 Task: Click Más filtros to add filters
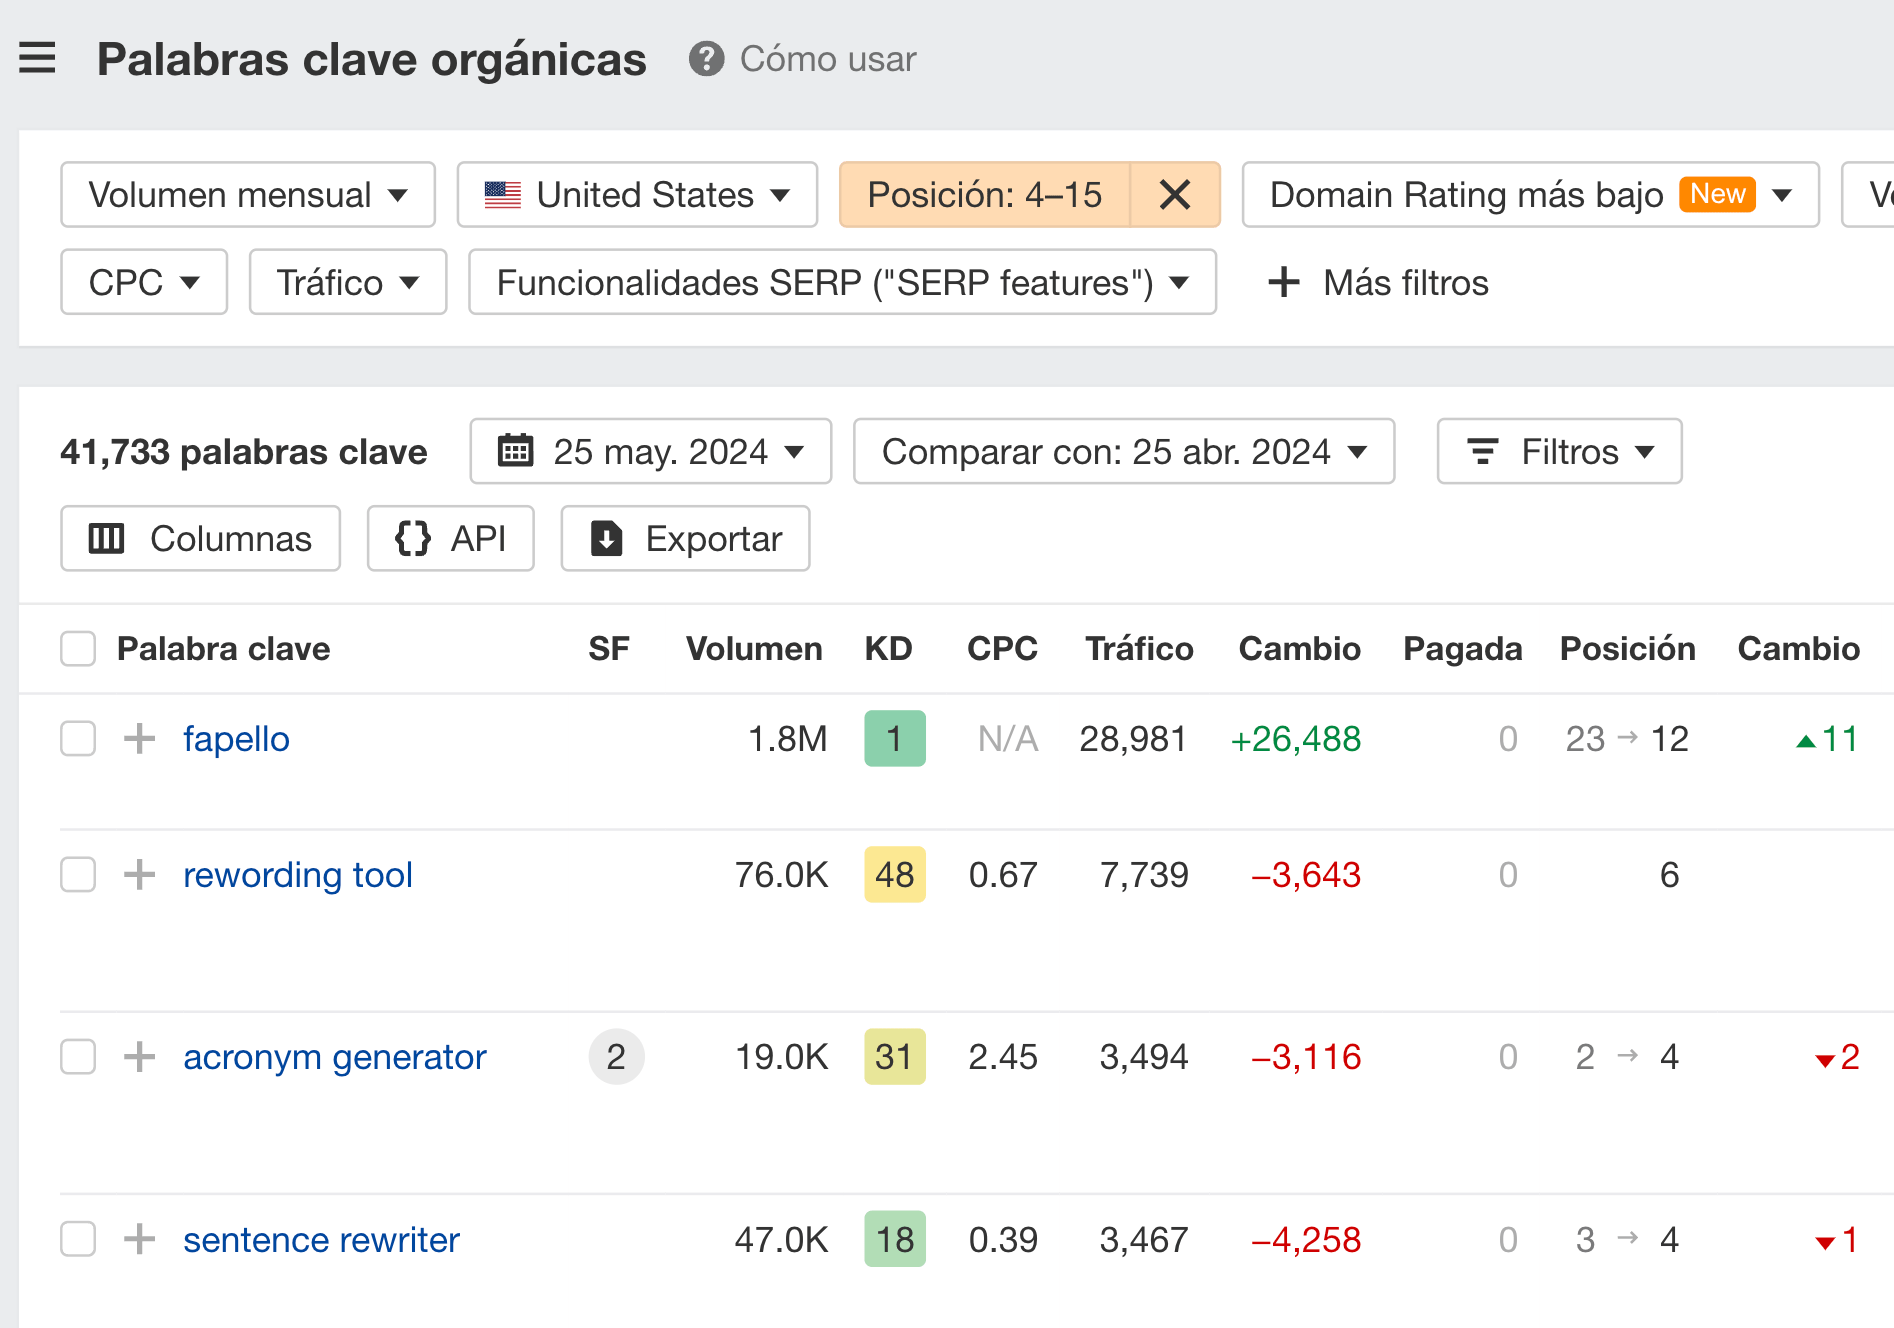1378,283
